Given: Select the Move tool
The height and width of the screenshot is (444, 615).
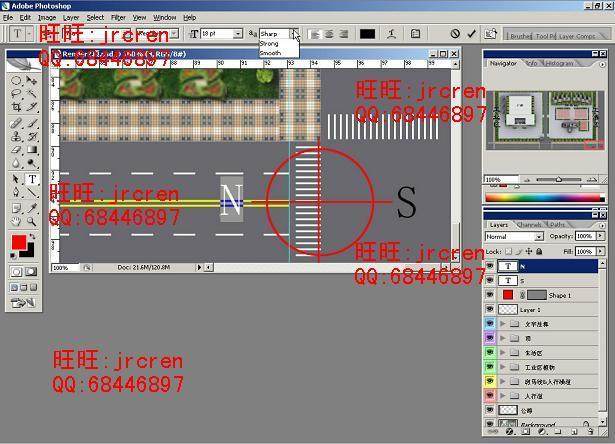Looking at the screenshot, I should (32, 80).
